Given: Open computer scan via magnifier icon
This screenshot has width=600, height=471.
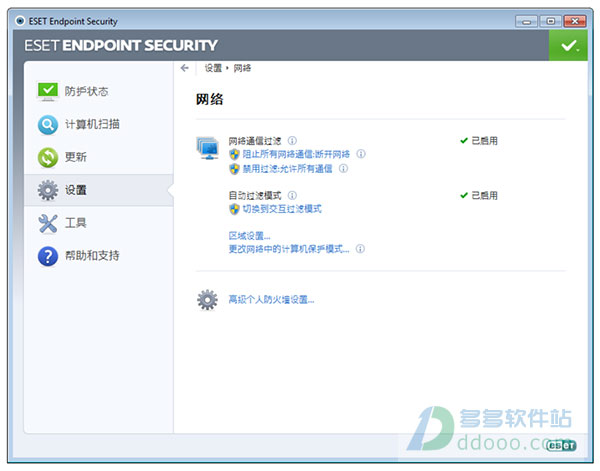Looking at the screenshot, I should point(48,124).
